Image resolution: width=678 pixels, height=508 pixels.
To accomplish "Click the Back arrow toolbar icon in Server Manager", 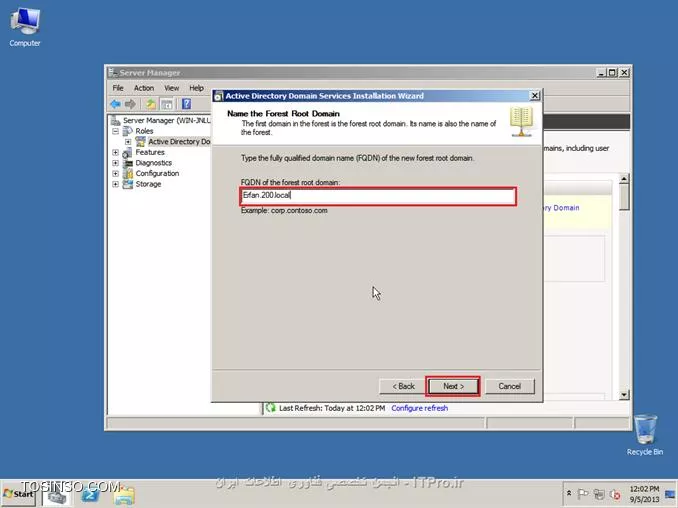I will [x=115, y=104].
